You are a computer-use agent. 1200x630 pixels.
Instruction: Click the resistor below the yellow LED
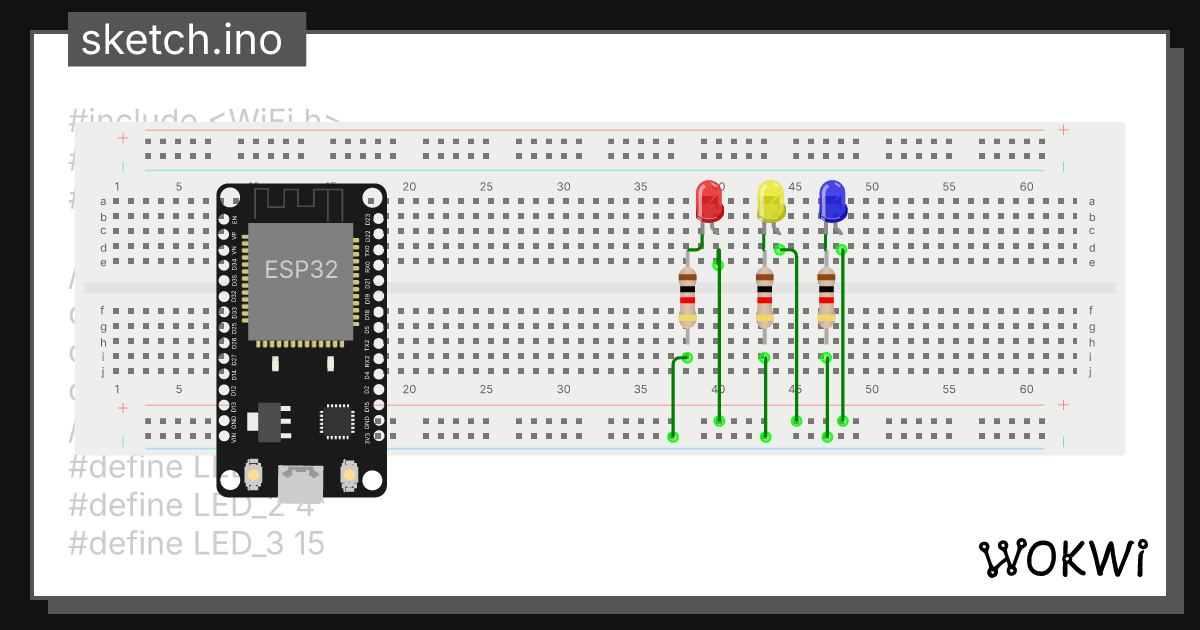[764, 298]
